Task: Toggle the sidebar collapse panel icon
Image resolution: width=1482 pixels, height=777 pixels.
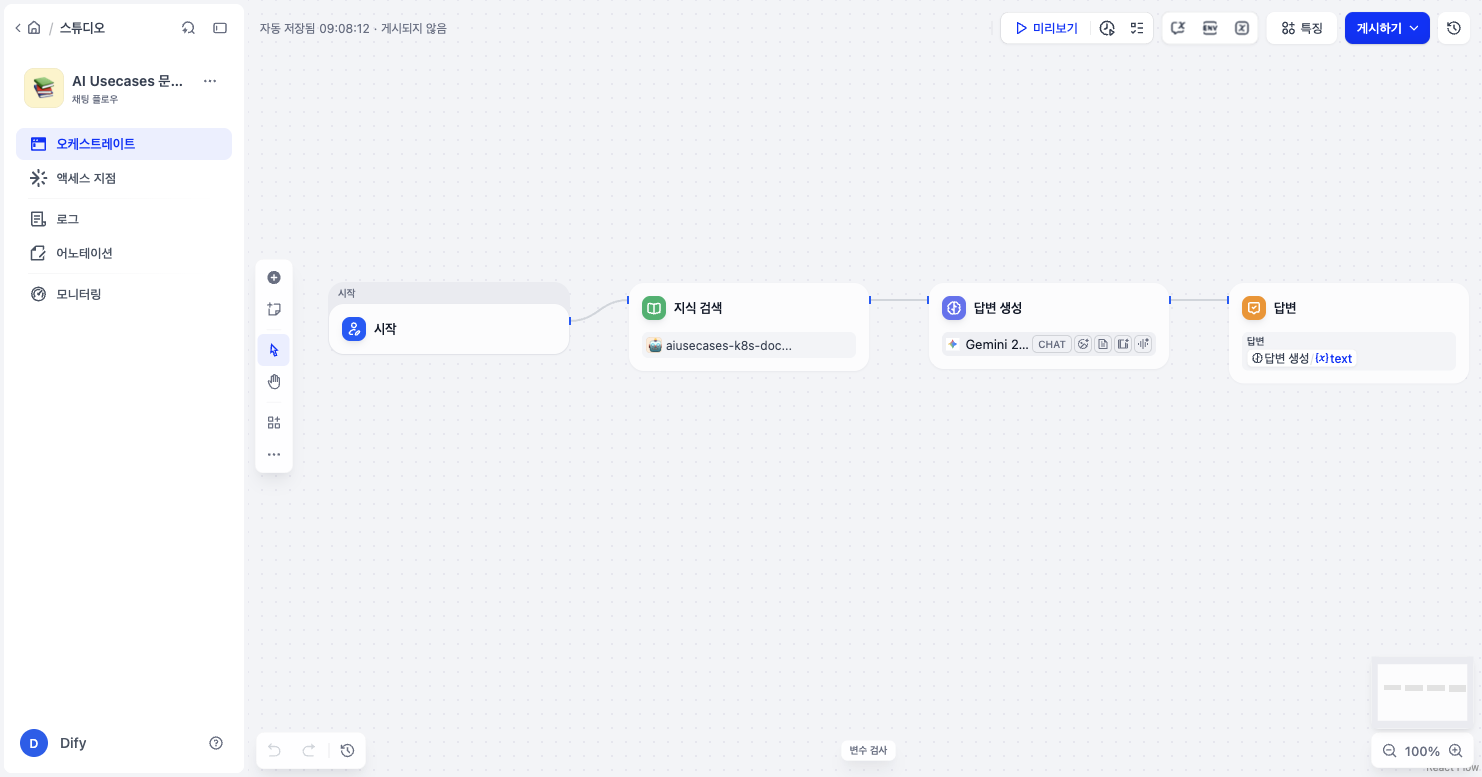Action: click(220, 28)
